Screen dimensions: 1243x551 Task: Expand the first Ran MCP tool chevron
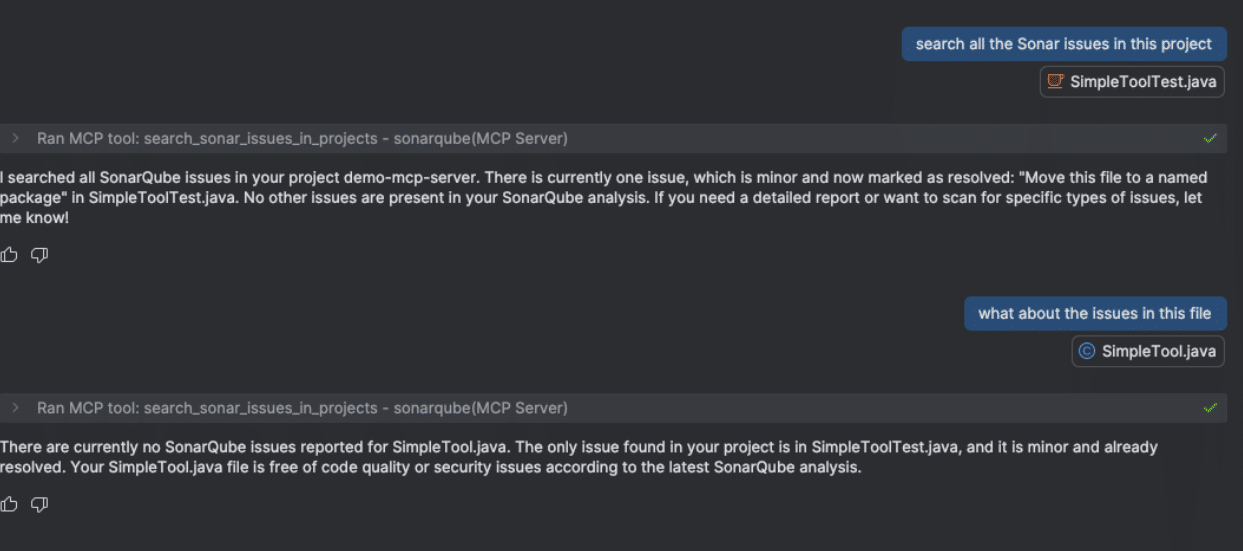tap(16, 138)
